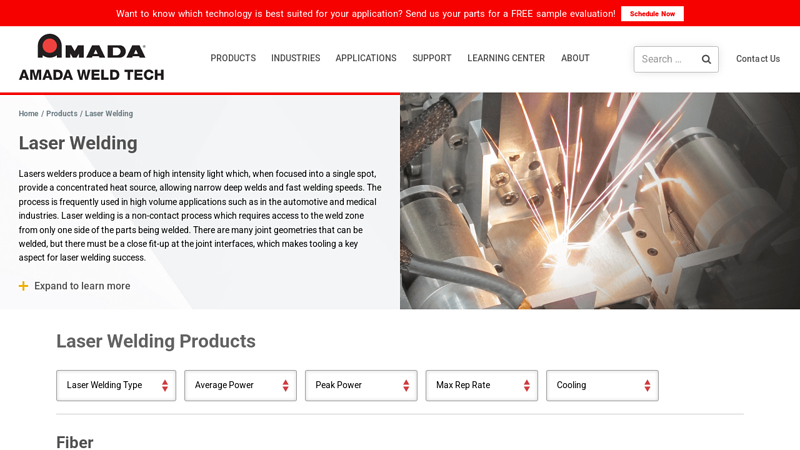Go to the Products breadcrumb link
The width and height of the screenshot is (800, 450).
tap(62, 113)
